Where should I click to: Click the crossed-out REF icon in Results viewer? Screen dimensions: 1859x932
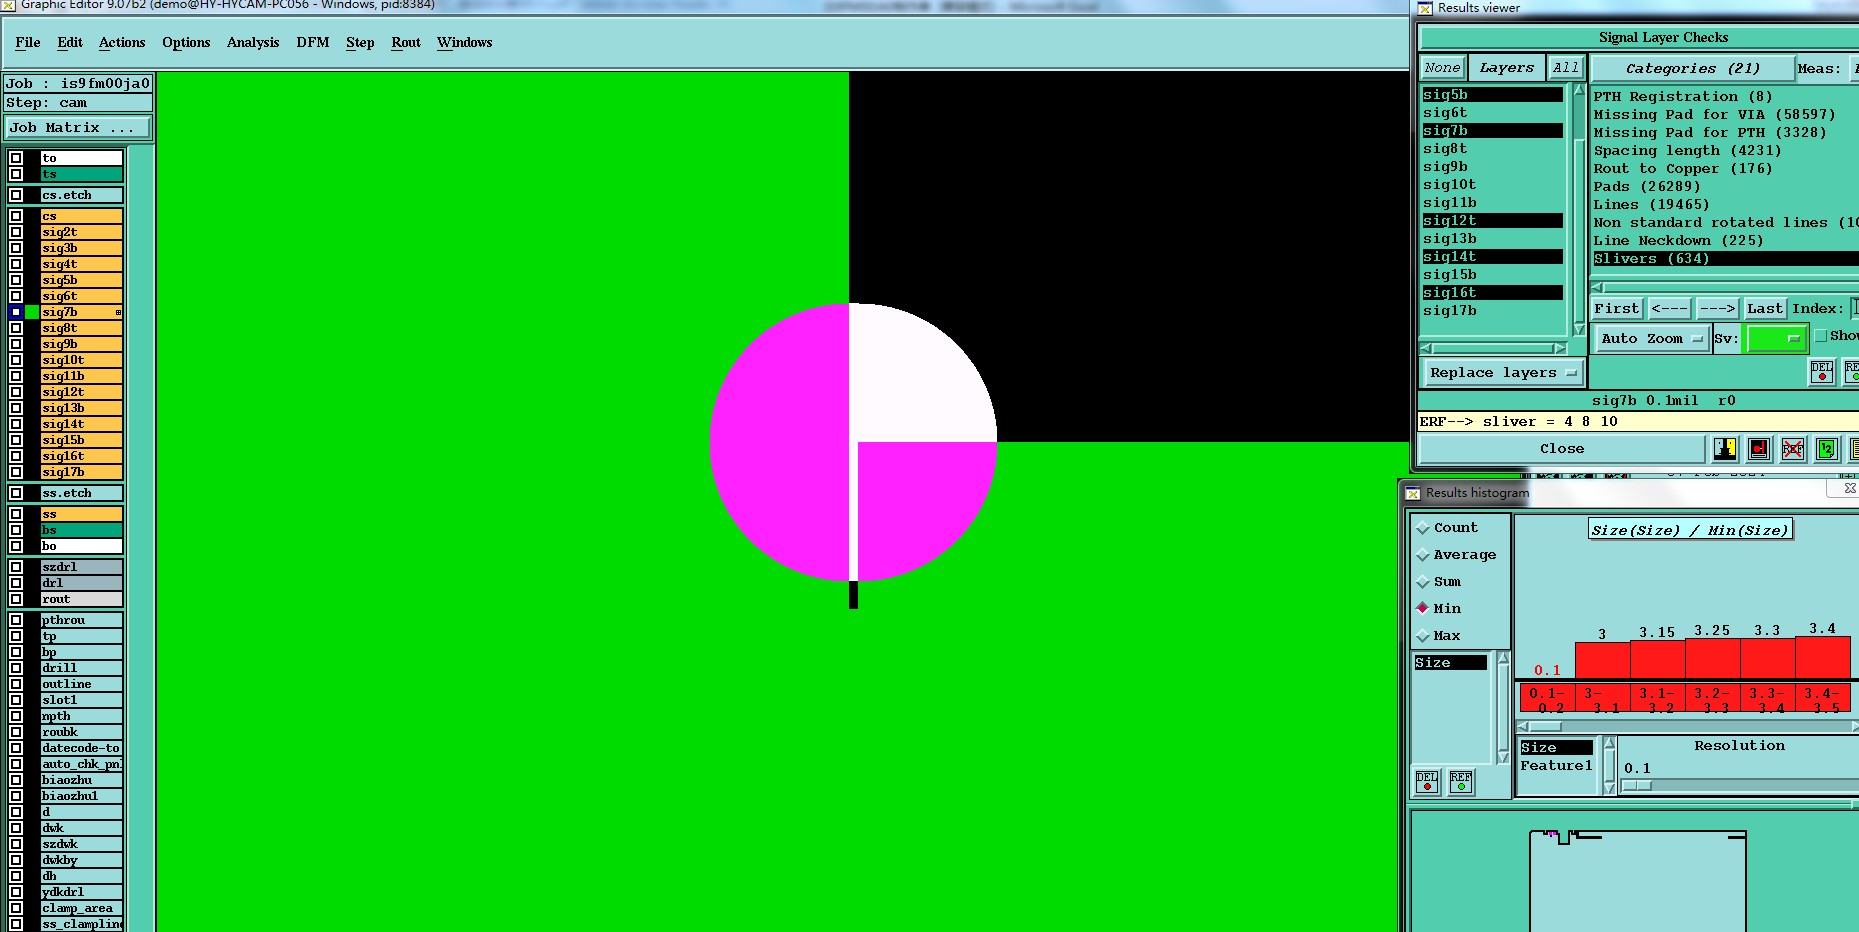(1793, 449)
